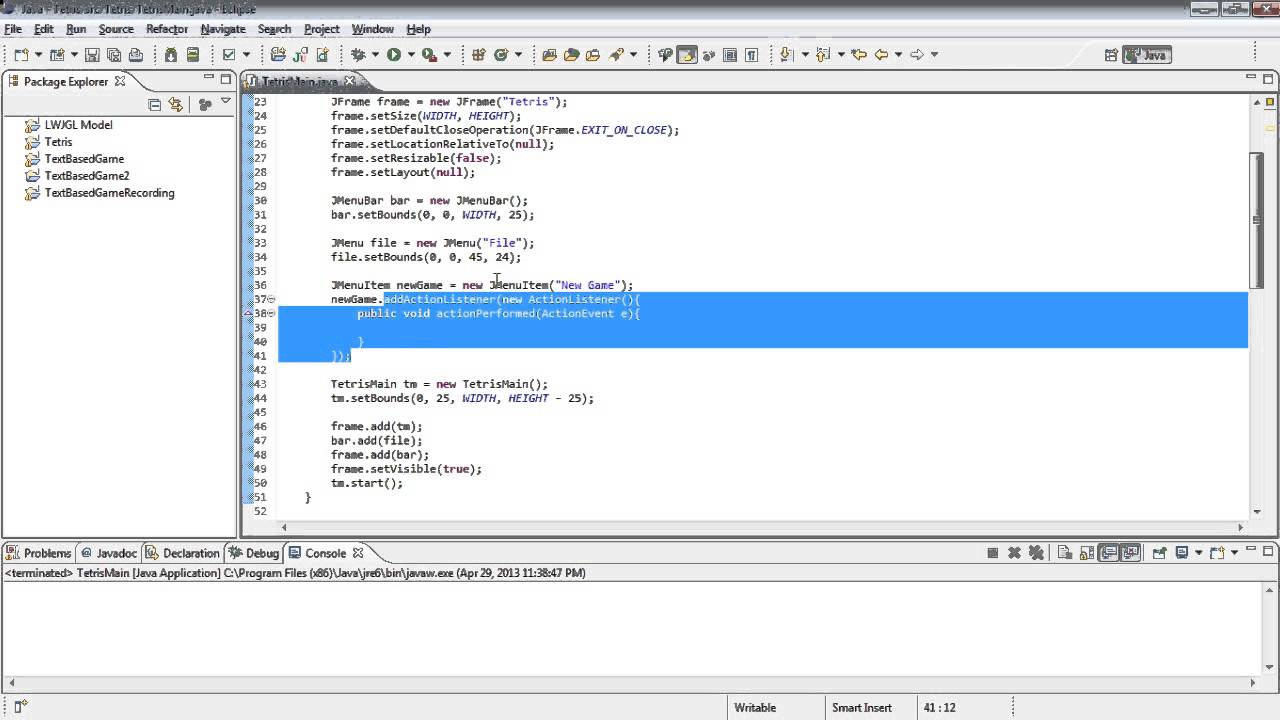Select LWJGL Model project

pos(78,125)
